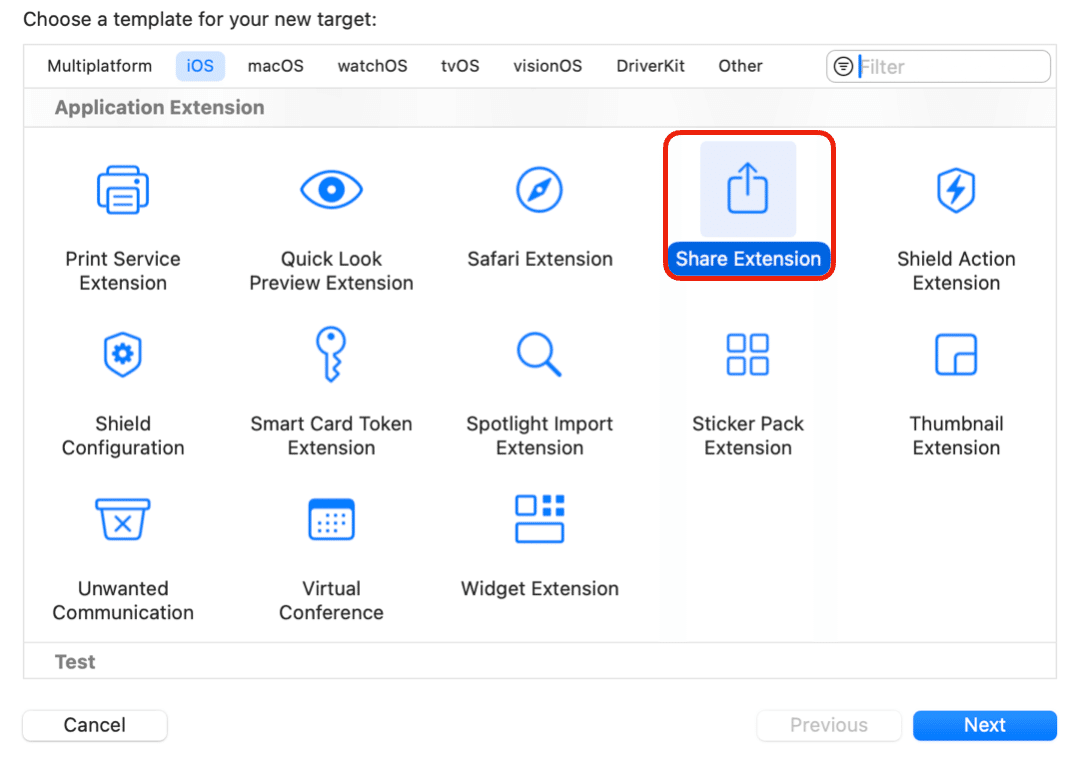Select the iOS platform tab

[200, 66]
